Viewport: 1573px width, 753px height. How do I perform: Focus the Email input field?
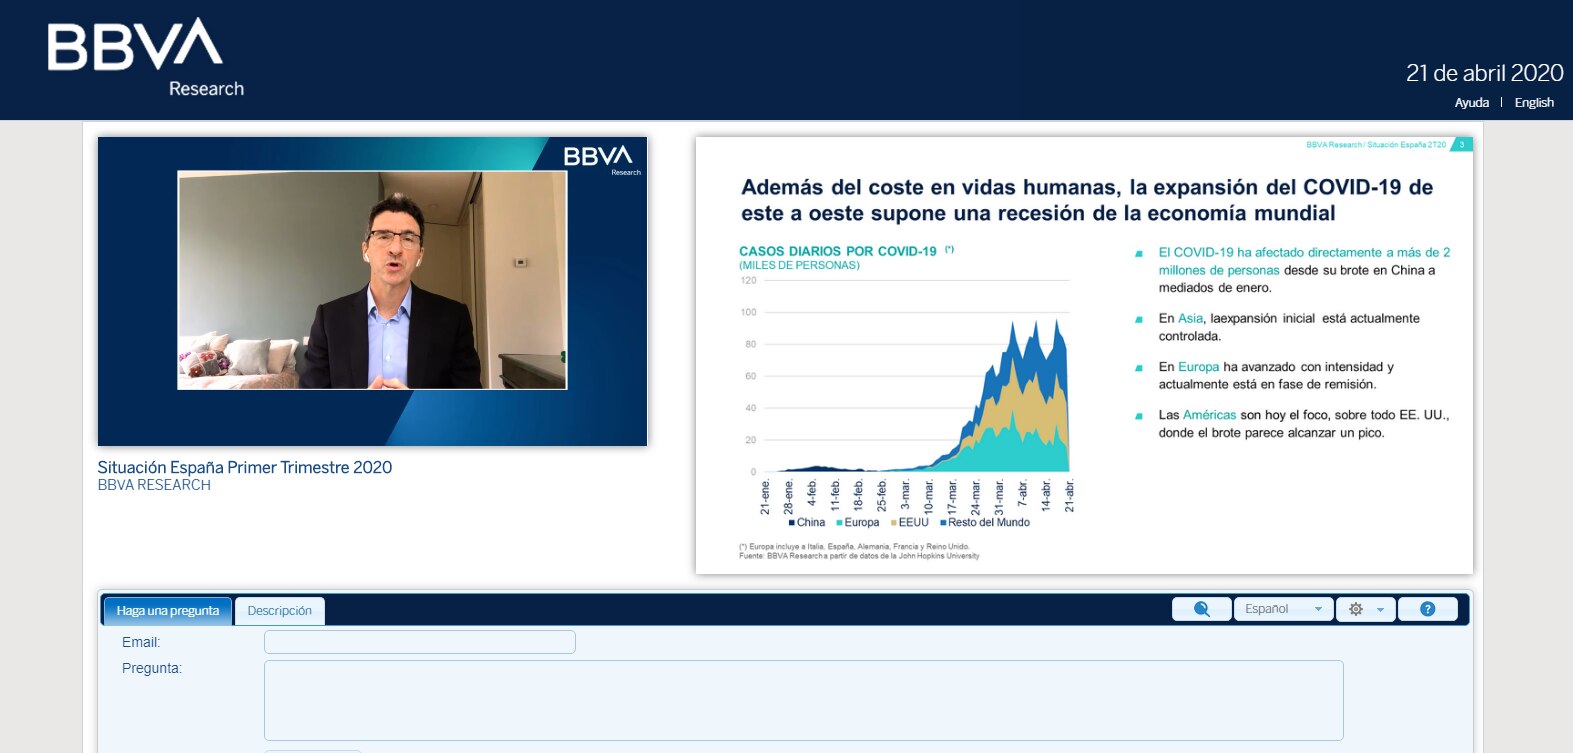[420, 642]
